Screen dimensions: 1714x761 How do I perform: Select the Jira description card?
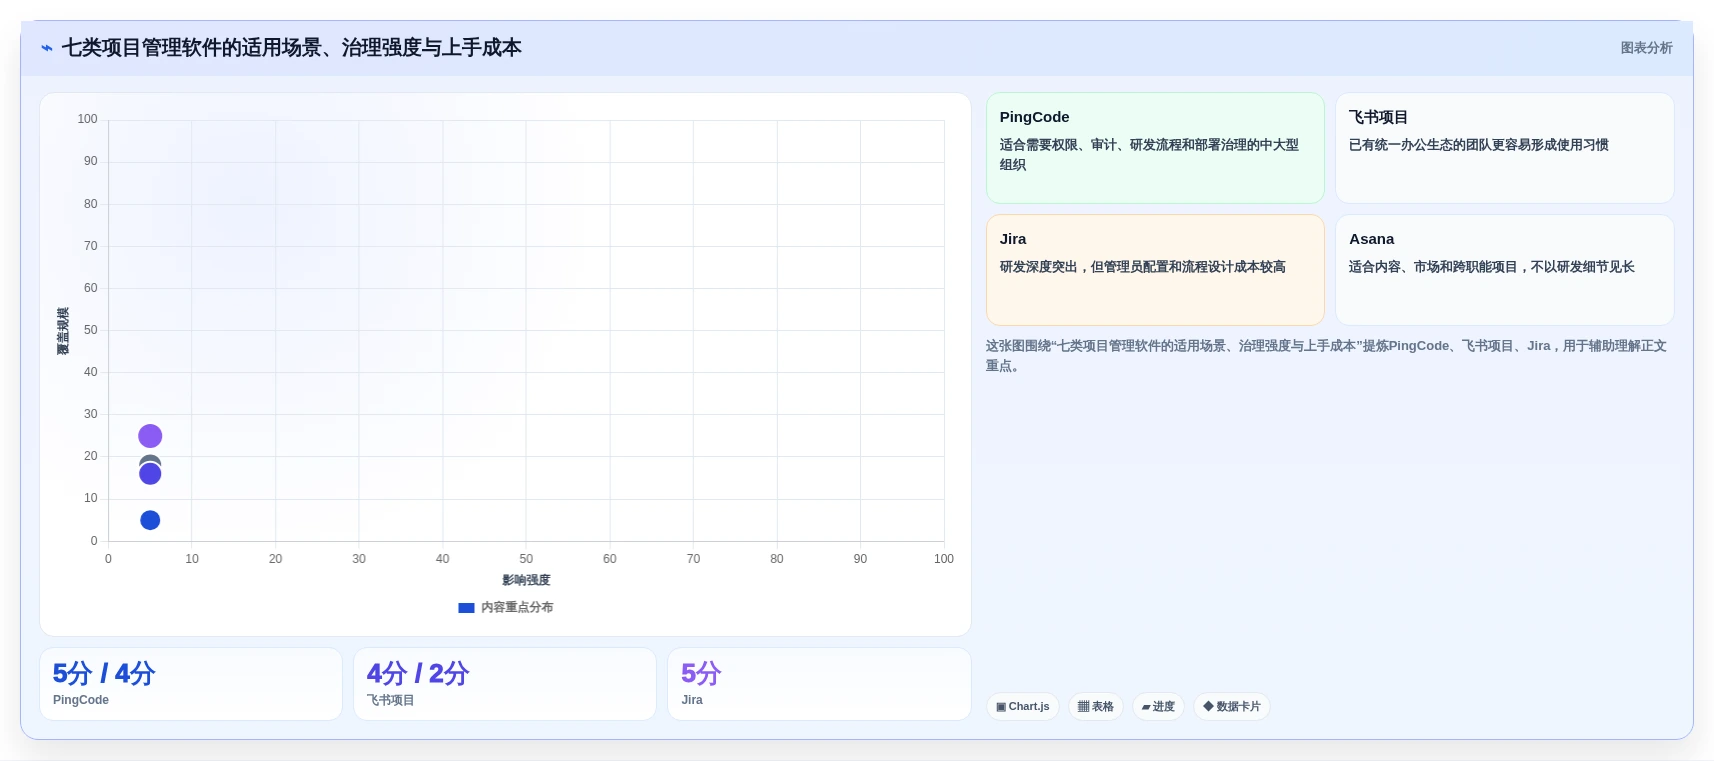point(1155,270)
